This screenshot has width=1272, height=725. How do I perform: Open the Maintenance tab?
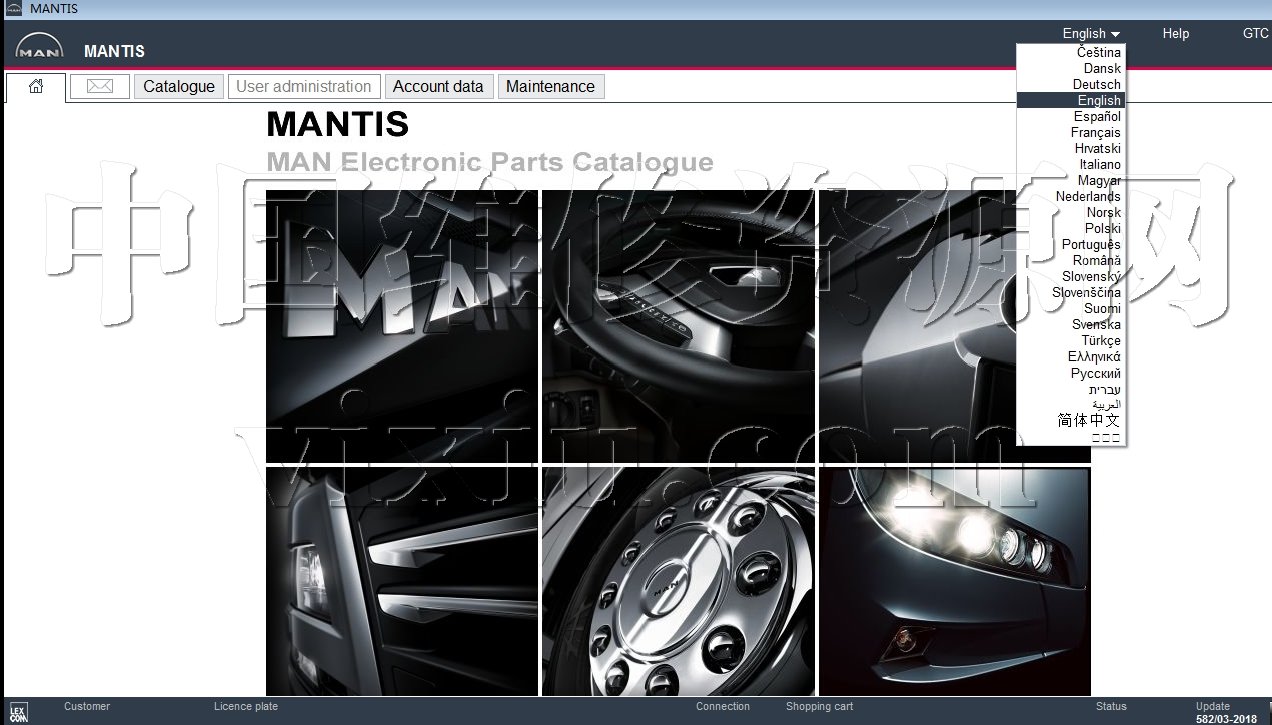550,87
